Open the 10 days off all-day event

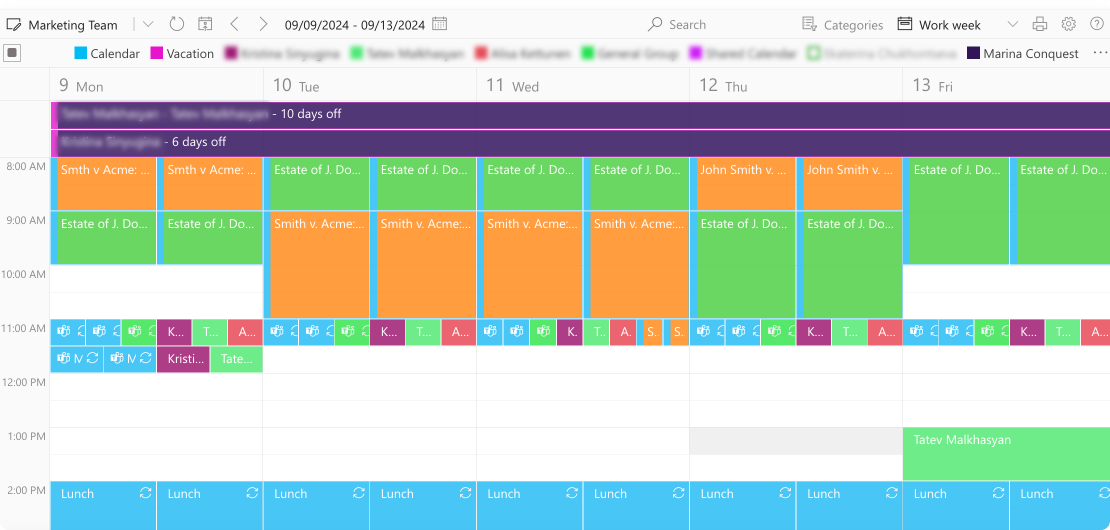pyautogui.click(x=580, y=115)
